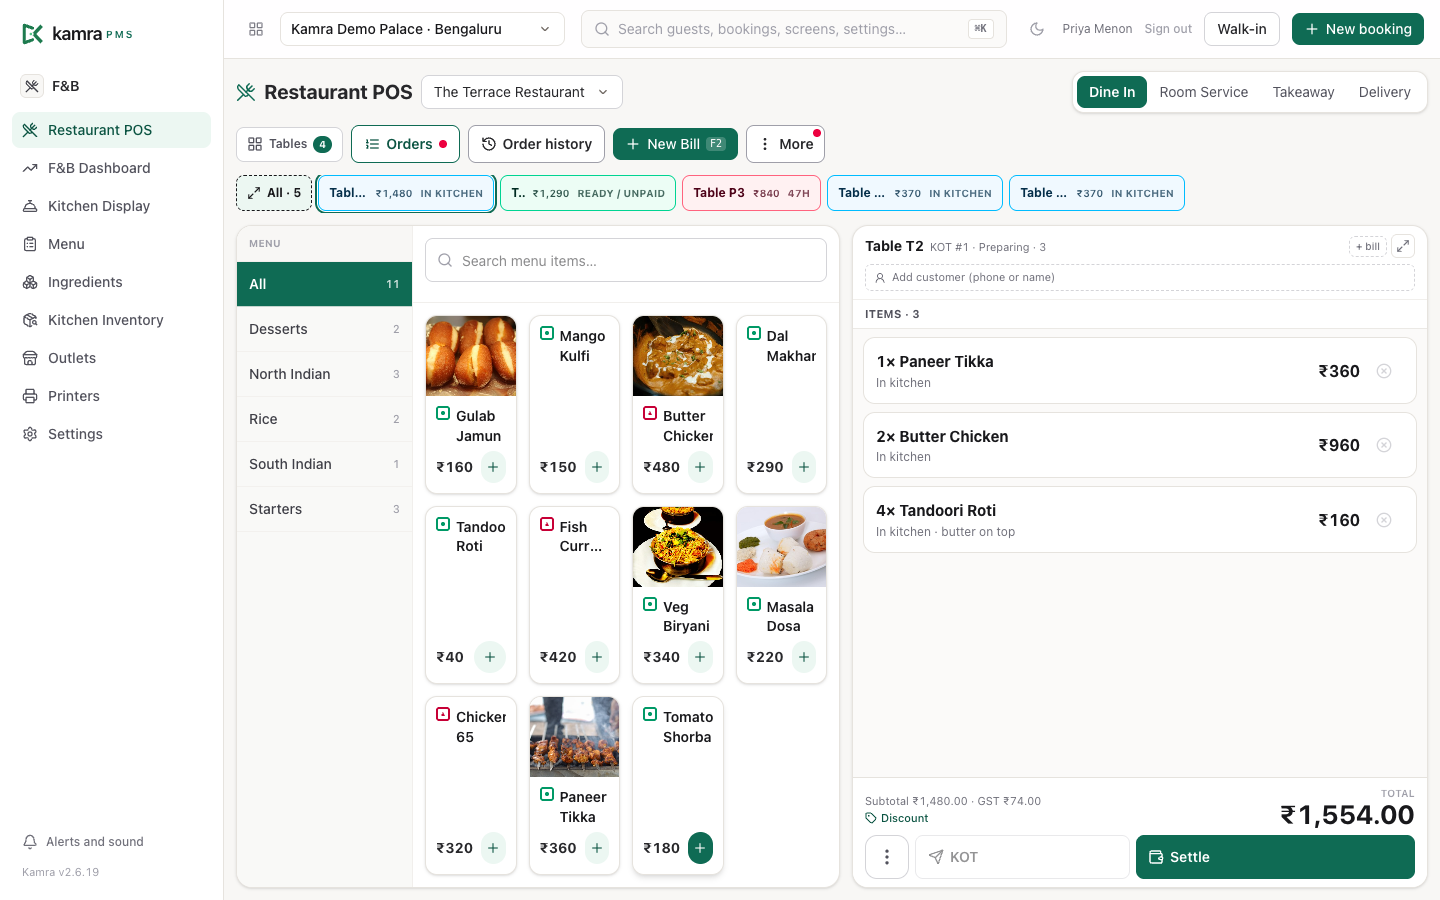Click the New Bill button
This screenshot has height=900, width=1440.
tap(675, 144)
